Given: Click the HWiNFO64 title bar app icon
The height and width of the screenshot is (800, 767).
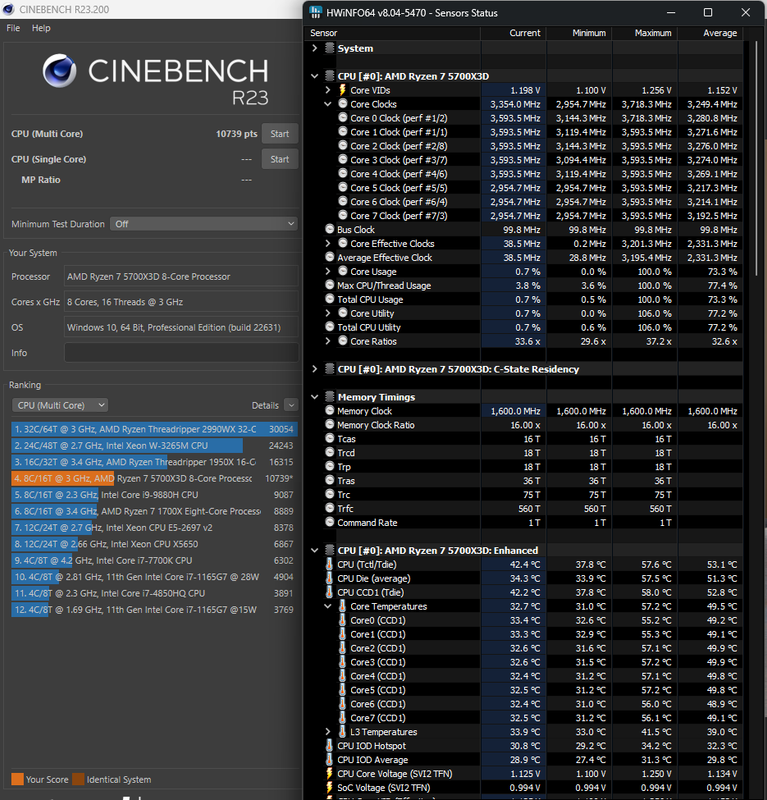Looking at the screenshot, I should [316, 12].
